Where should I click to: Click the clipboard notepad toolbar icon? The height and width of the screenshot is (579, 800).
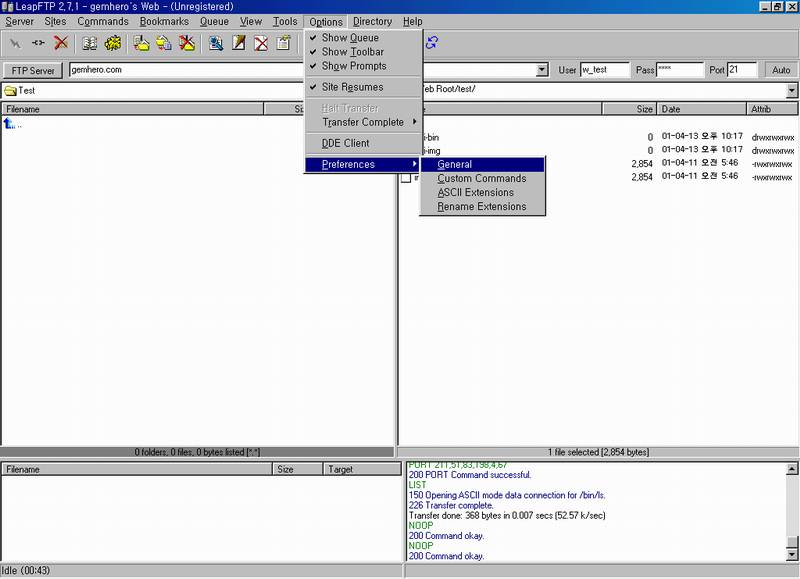coord(284,43)
